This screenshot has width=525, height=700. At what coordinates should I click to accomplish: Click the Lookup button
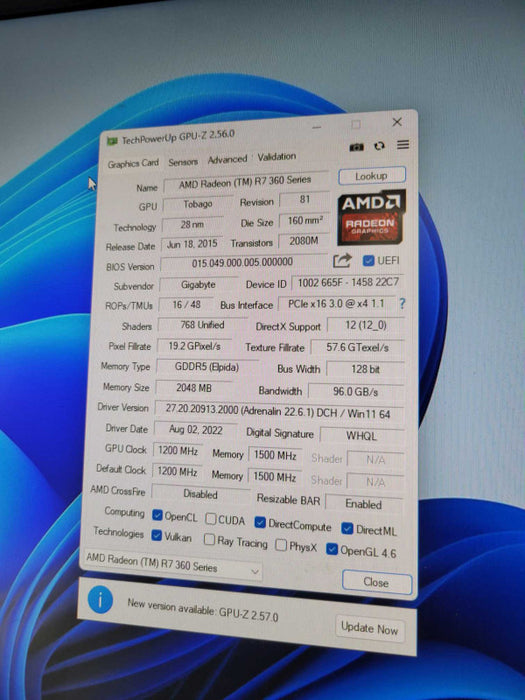372,176
